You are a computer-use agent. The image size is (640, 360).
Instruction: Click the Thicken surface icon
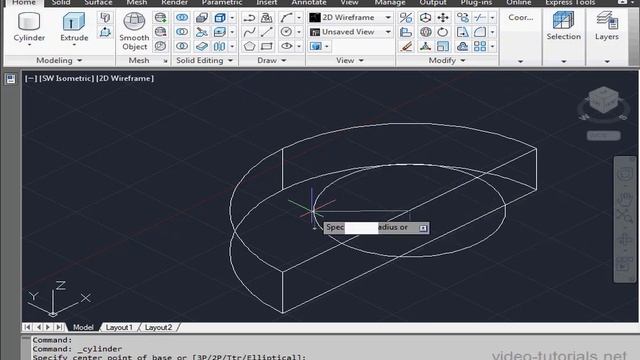[201, 46]
